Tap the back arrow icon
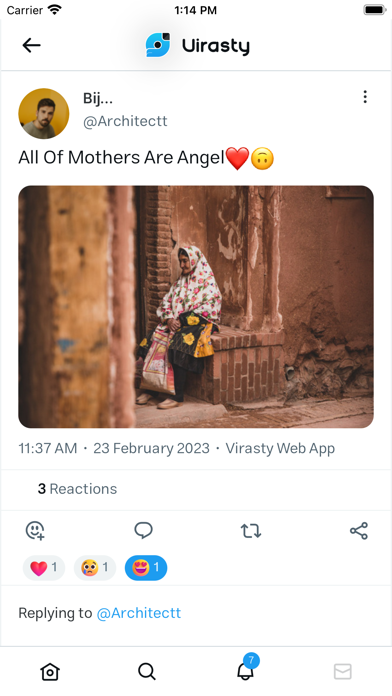The height and width of the screenshot is (696, 392). click(x=32, y=45)
